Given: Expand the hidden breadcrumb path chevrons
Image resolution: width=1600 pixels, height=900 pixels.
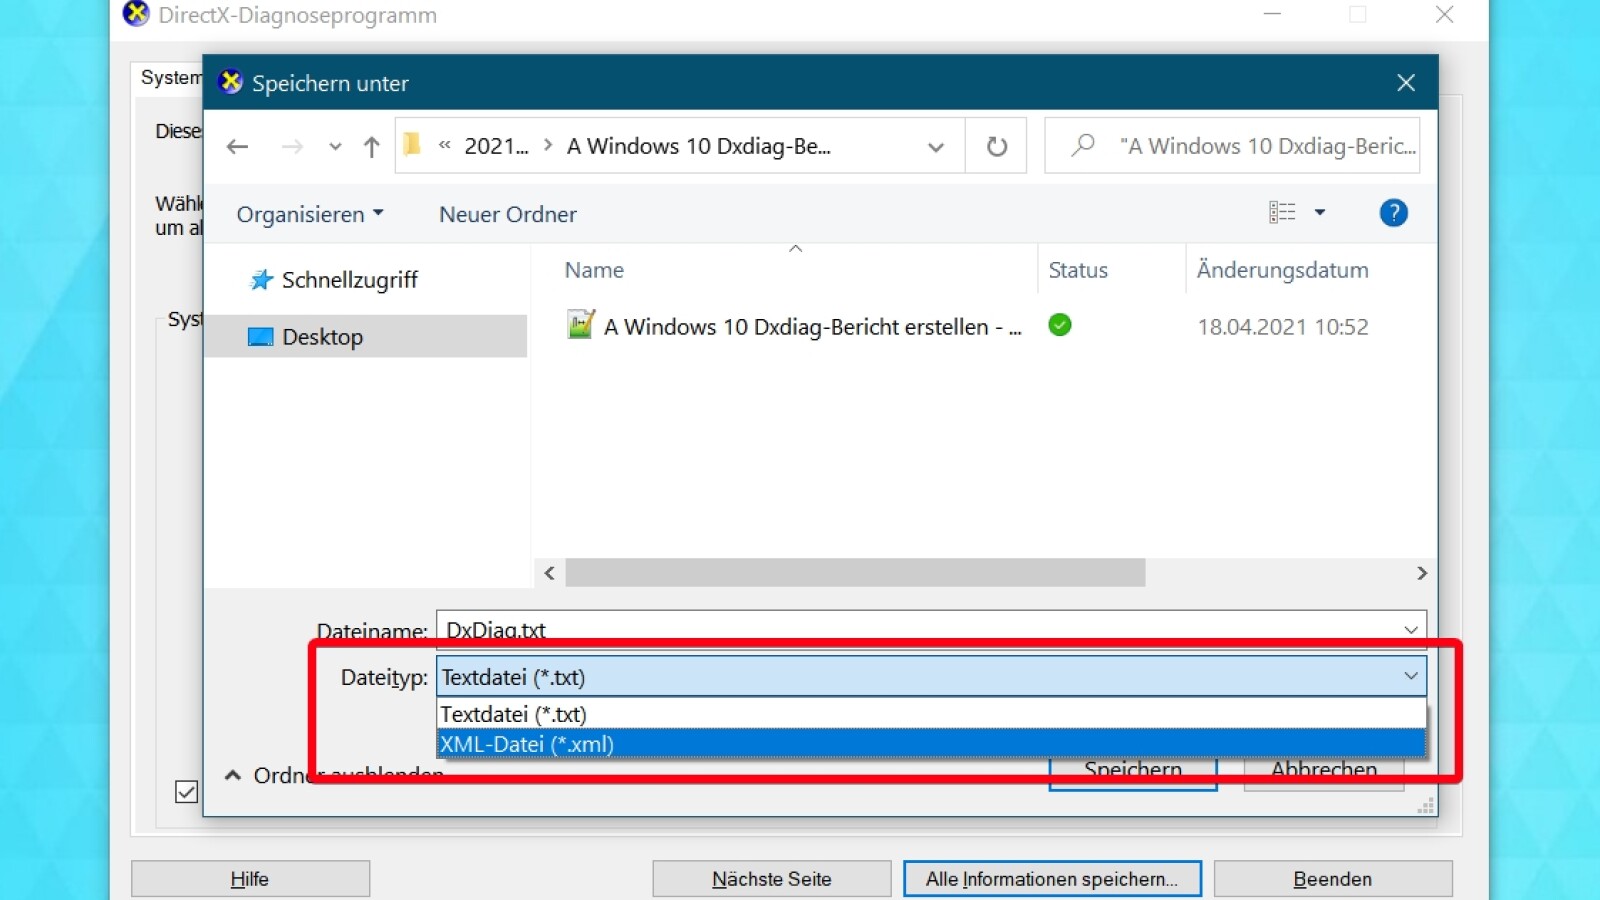Looking at the screenshot, I should coord(445,146).
